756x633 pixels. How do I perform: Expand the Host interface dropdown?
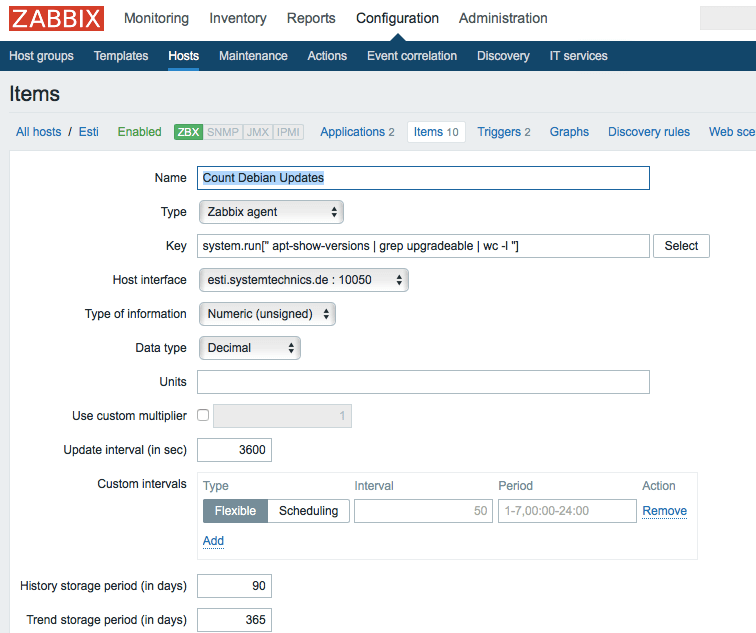pos(304,280)
